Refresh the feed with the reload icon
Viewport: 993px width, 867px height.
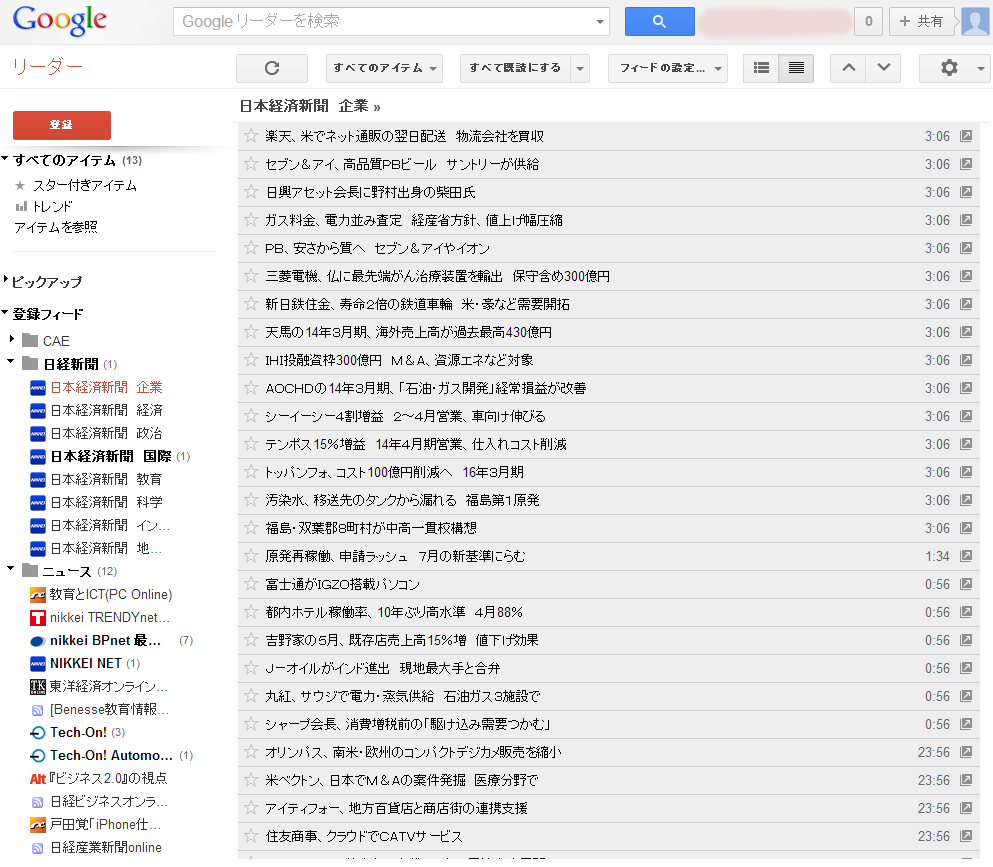click(272, 68)
